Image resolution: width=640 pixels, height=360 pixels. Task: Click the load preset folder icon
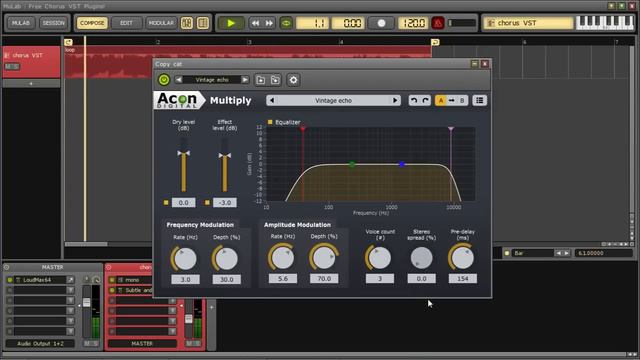(260, 80)
